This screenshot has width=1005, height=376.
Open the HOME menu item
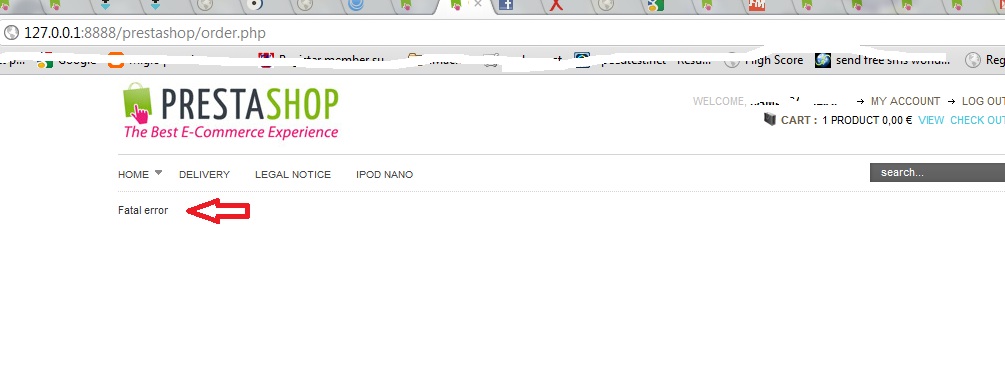133,174
